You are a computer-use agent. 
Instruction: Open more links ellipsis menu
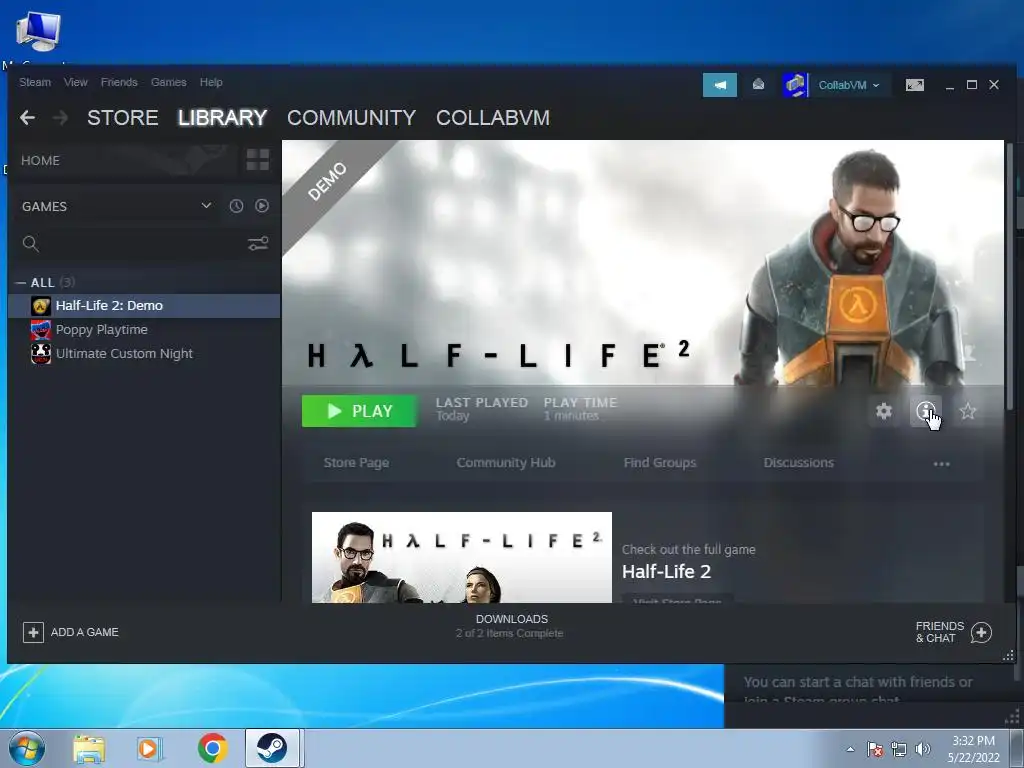pos(941,464)
